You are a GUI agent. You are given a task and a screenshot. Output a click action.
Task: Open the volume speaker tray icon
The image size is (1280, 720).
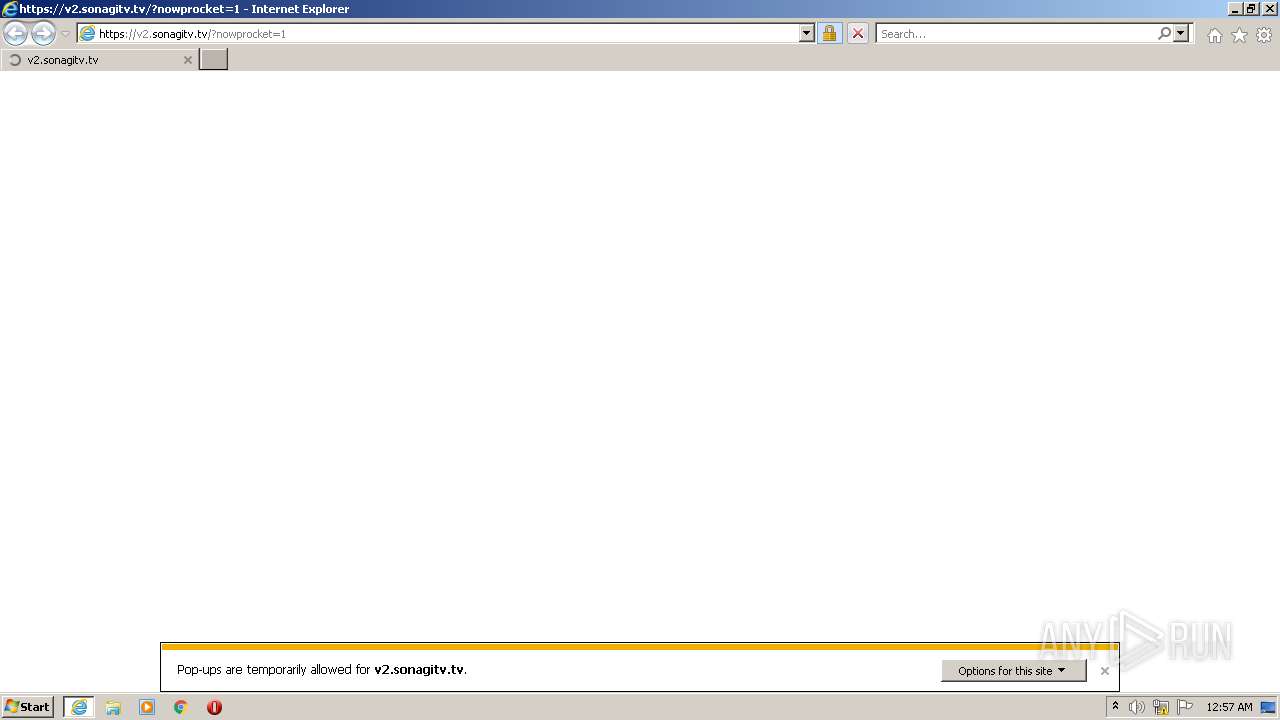(1137, 707)
